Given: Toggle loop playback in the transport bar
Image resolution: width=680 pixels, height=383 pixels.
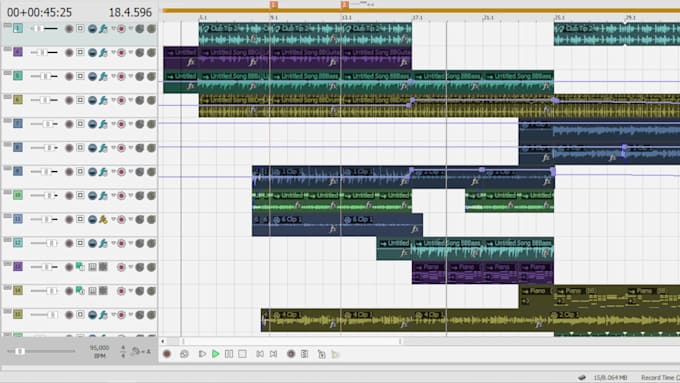Looking at the screenshot, I should tap(184, 354).
